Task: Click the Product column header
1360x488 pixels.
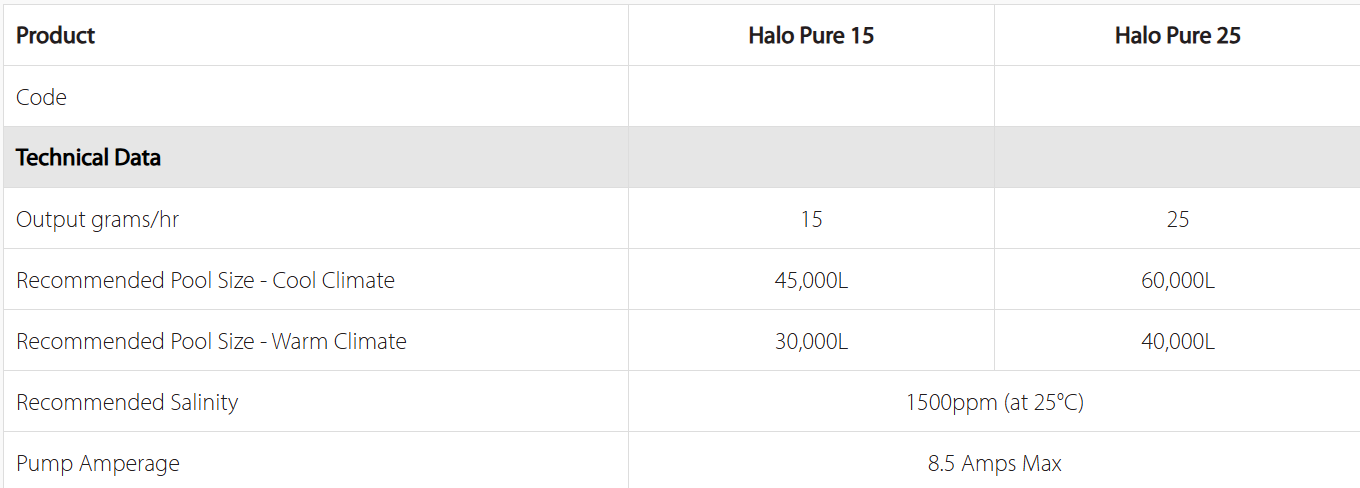Action: (56, 35)
